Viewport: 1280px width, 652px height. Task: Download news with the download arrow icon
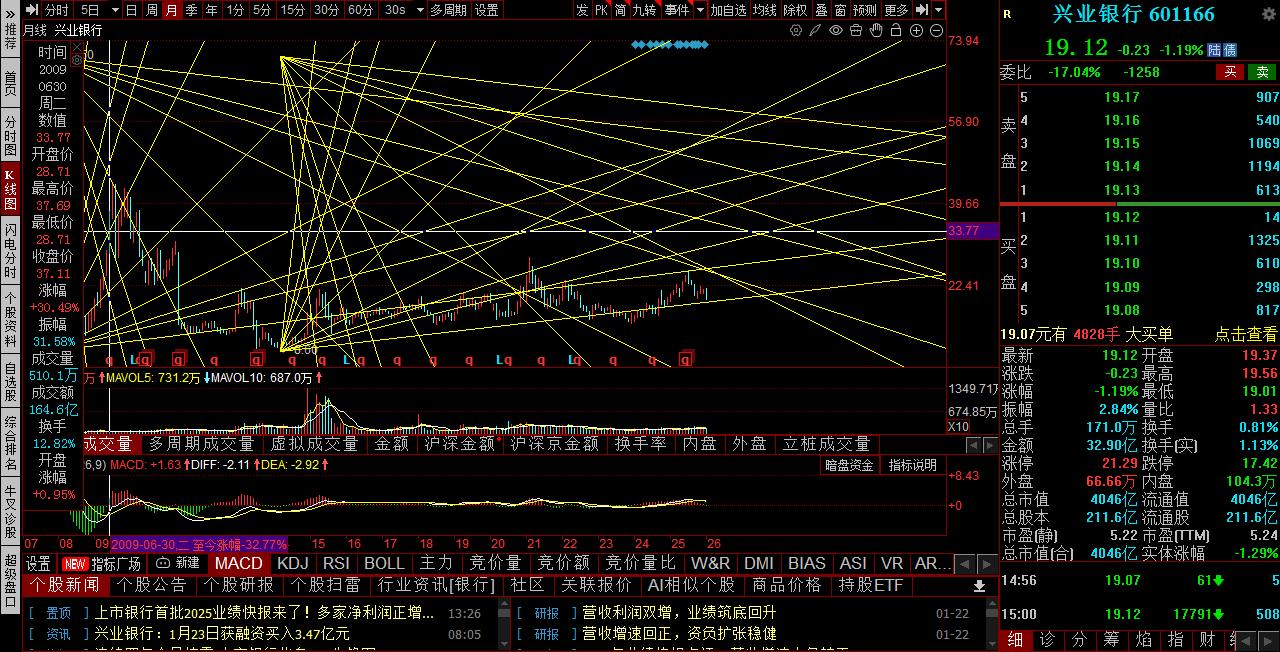click(979, 585)
